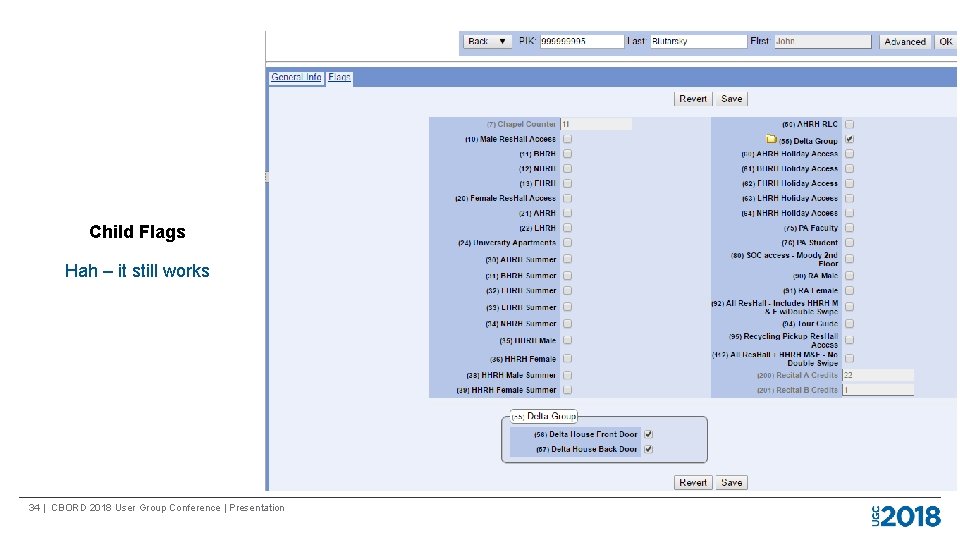Viewport: 960px width, 540px height.
Task: Open the Advanced search button
Action: click(904, 42)
